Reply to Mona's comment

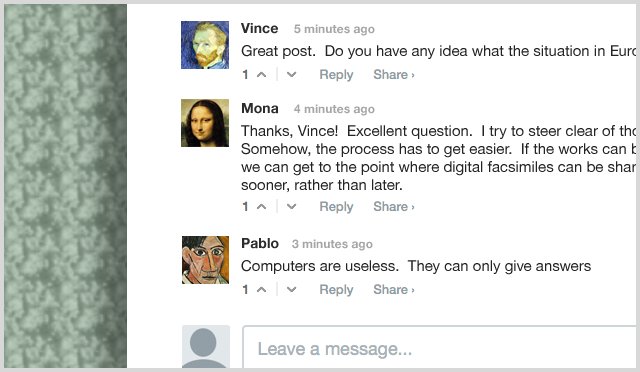(x=336, y=207)
